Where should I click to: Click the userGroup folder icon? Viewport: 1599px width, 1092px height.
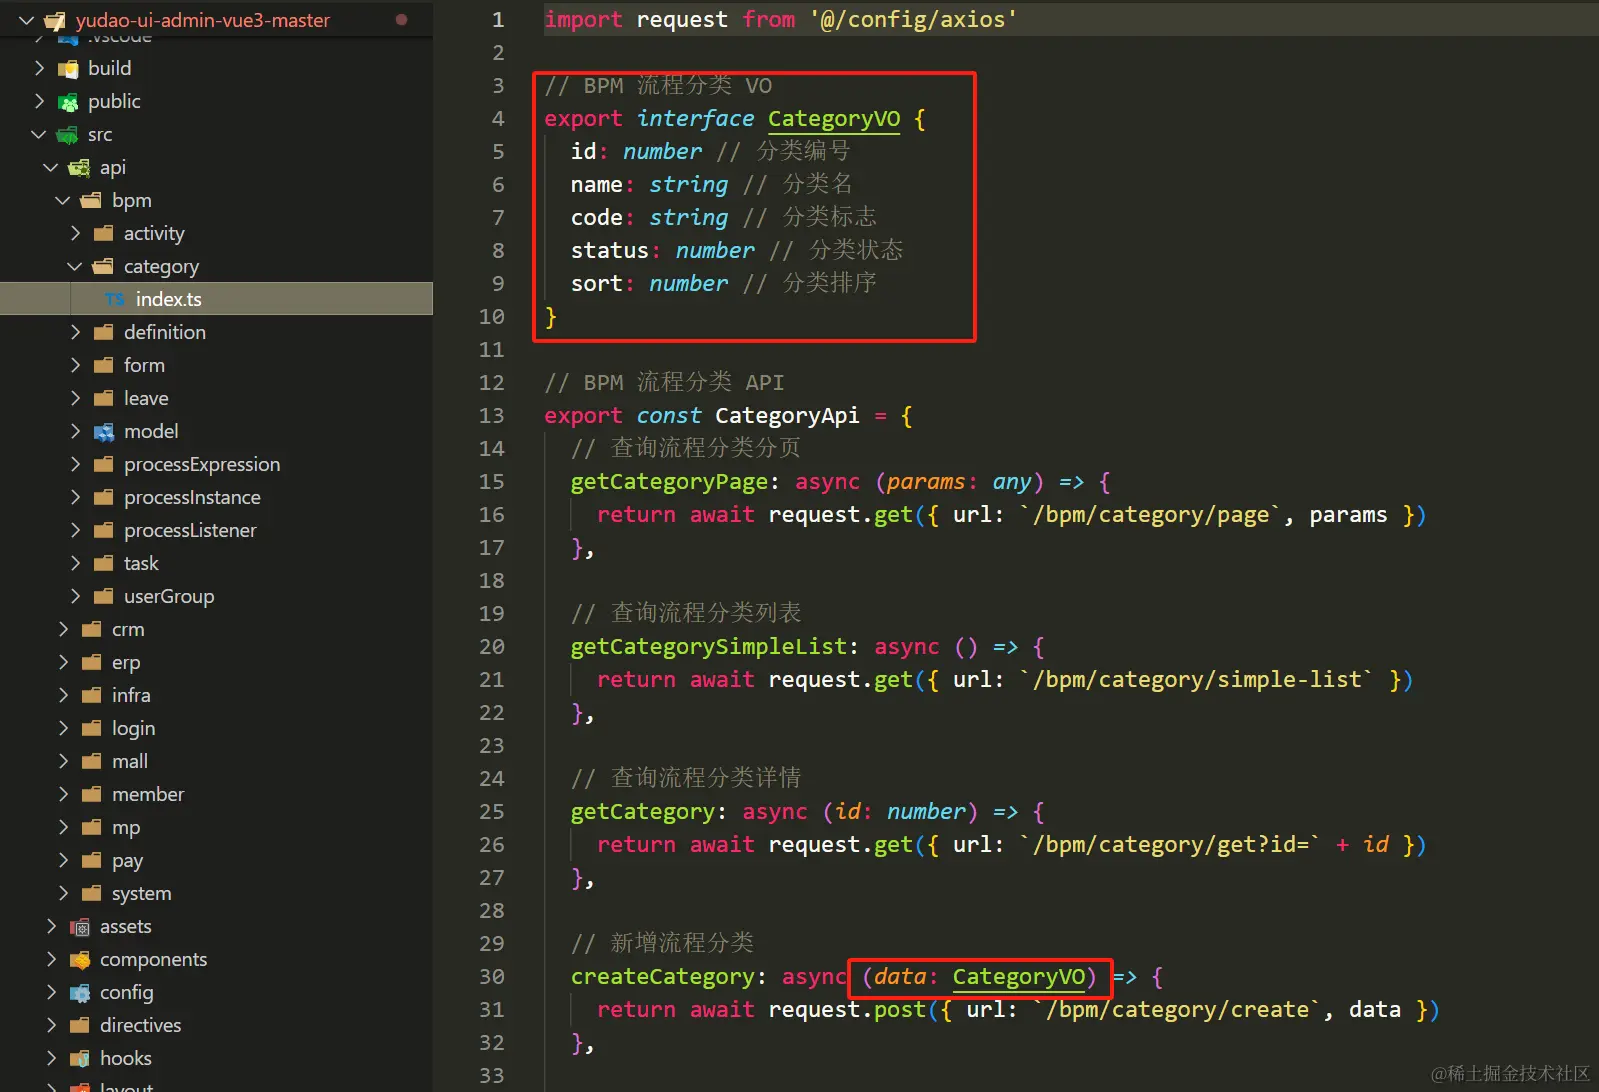point(104,597)
